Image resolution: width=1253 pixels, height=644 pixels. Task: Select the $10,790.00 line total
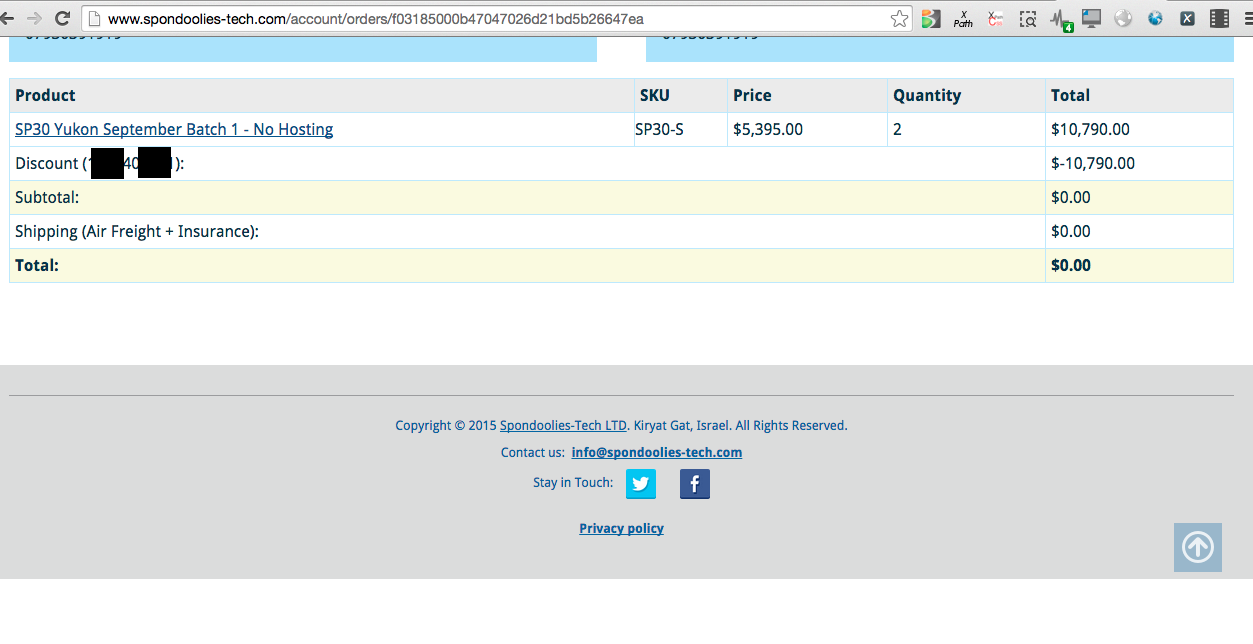point(1091,129)
